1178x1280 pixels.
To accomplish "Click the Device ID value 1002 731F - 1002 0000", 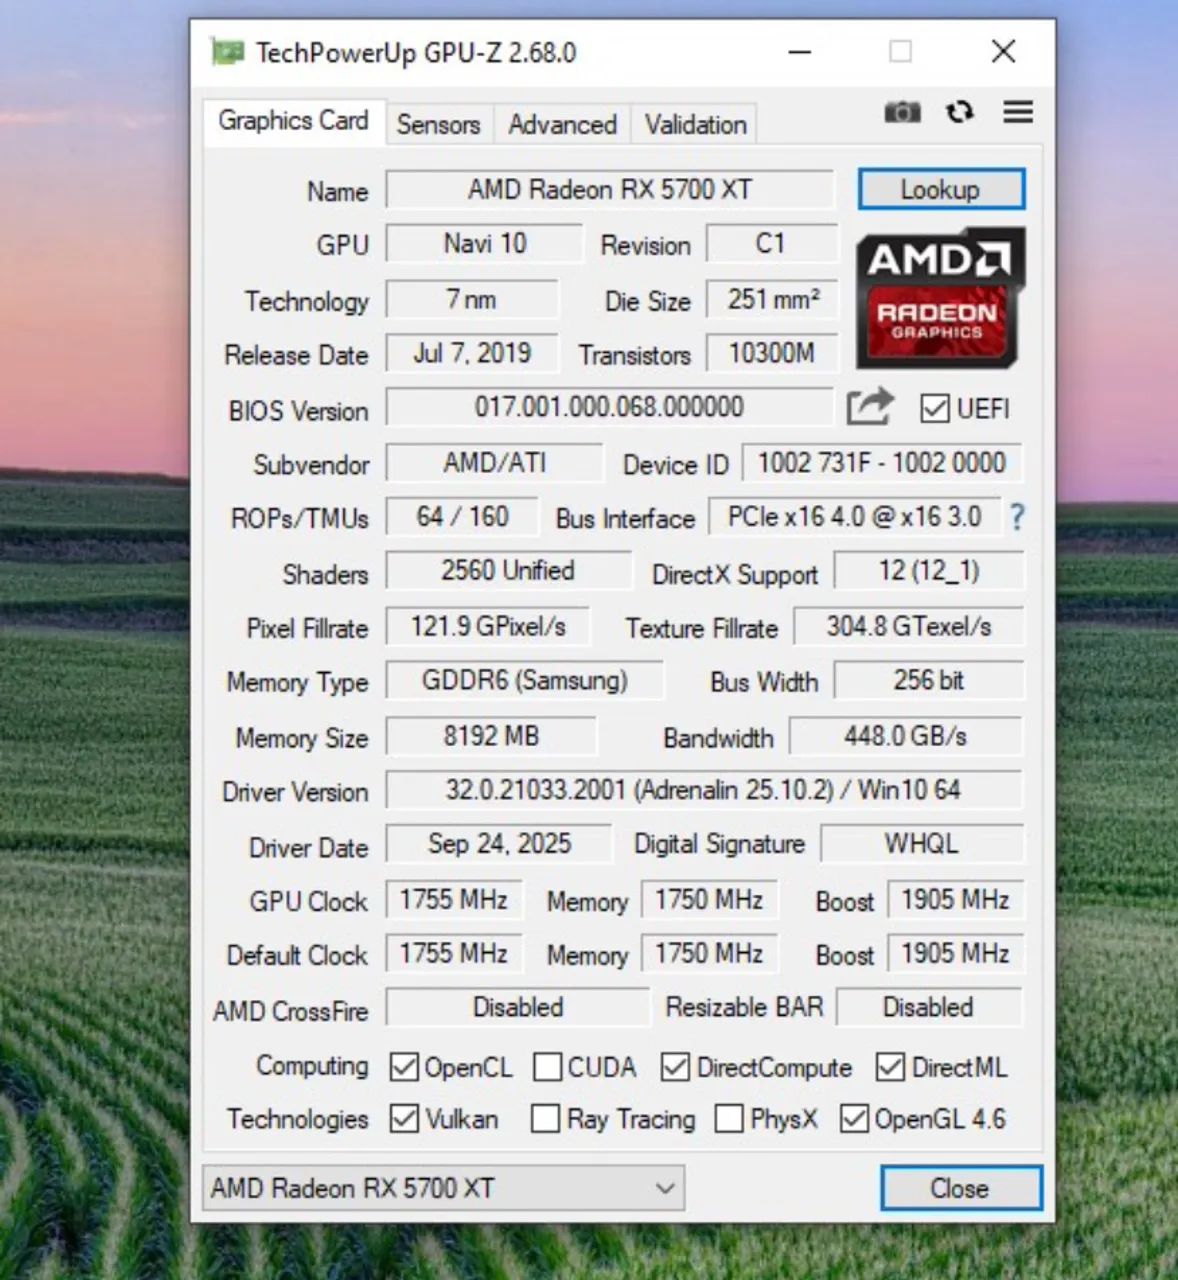I will pos(881,463).
